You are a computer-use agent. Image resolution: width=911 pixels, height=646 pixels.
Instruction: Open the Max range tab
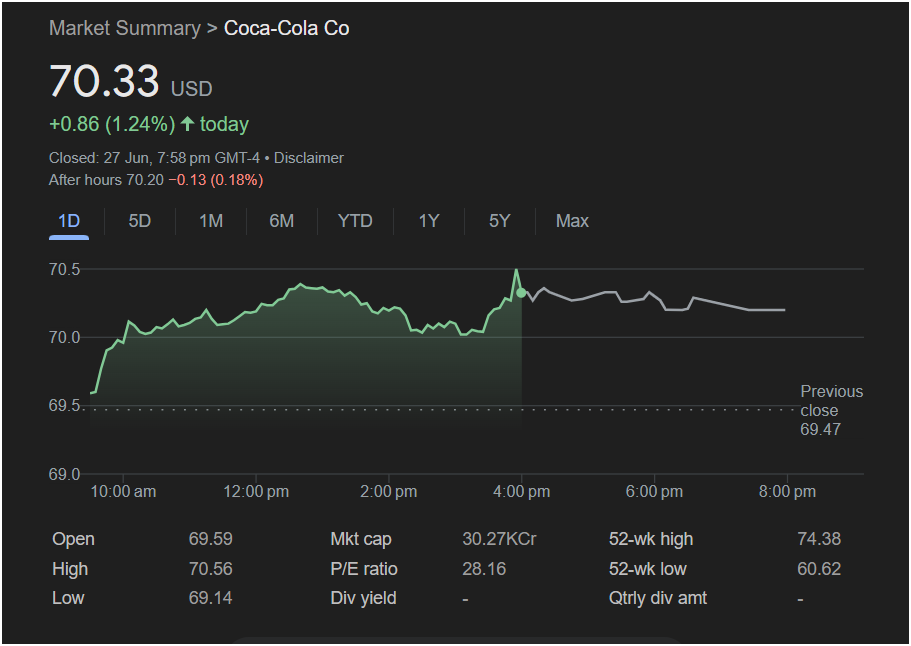point(572,221)
